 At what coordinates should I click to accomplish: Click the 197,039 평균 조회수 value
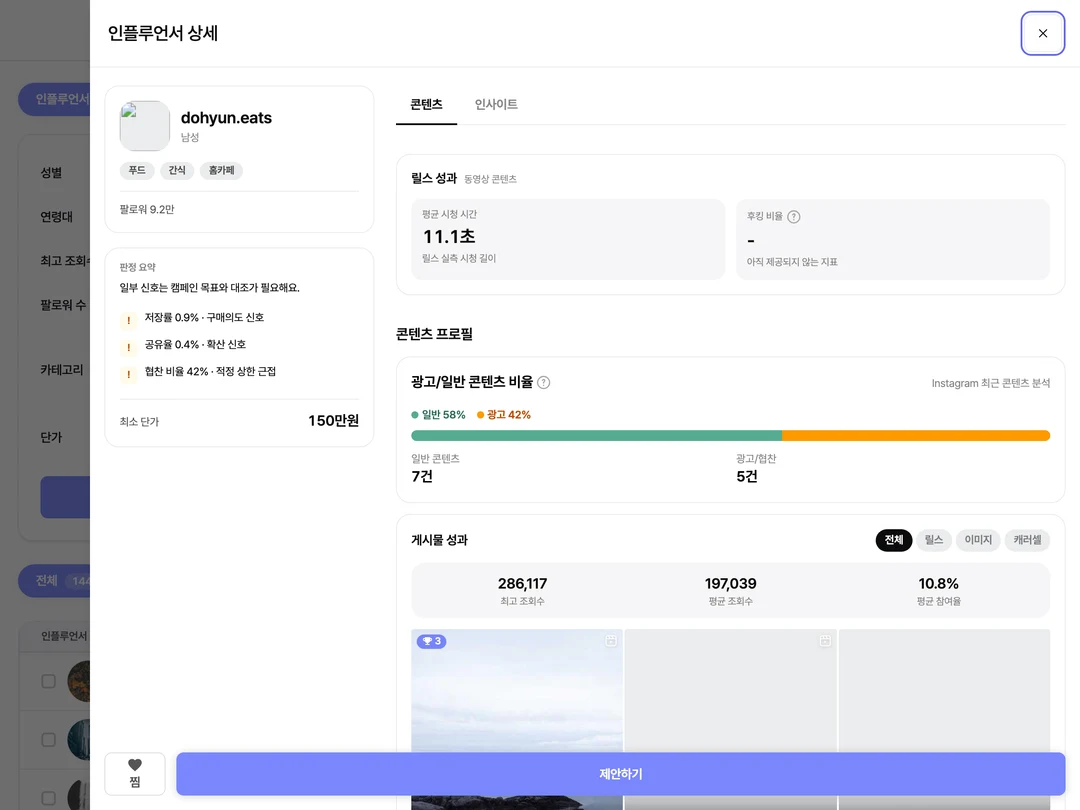coord(730,583)
